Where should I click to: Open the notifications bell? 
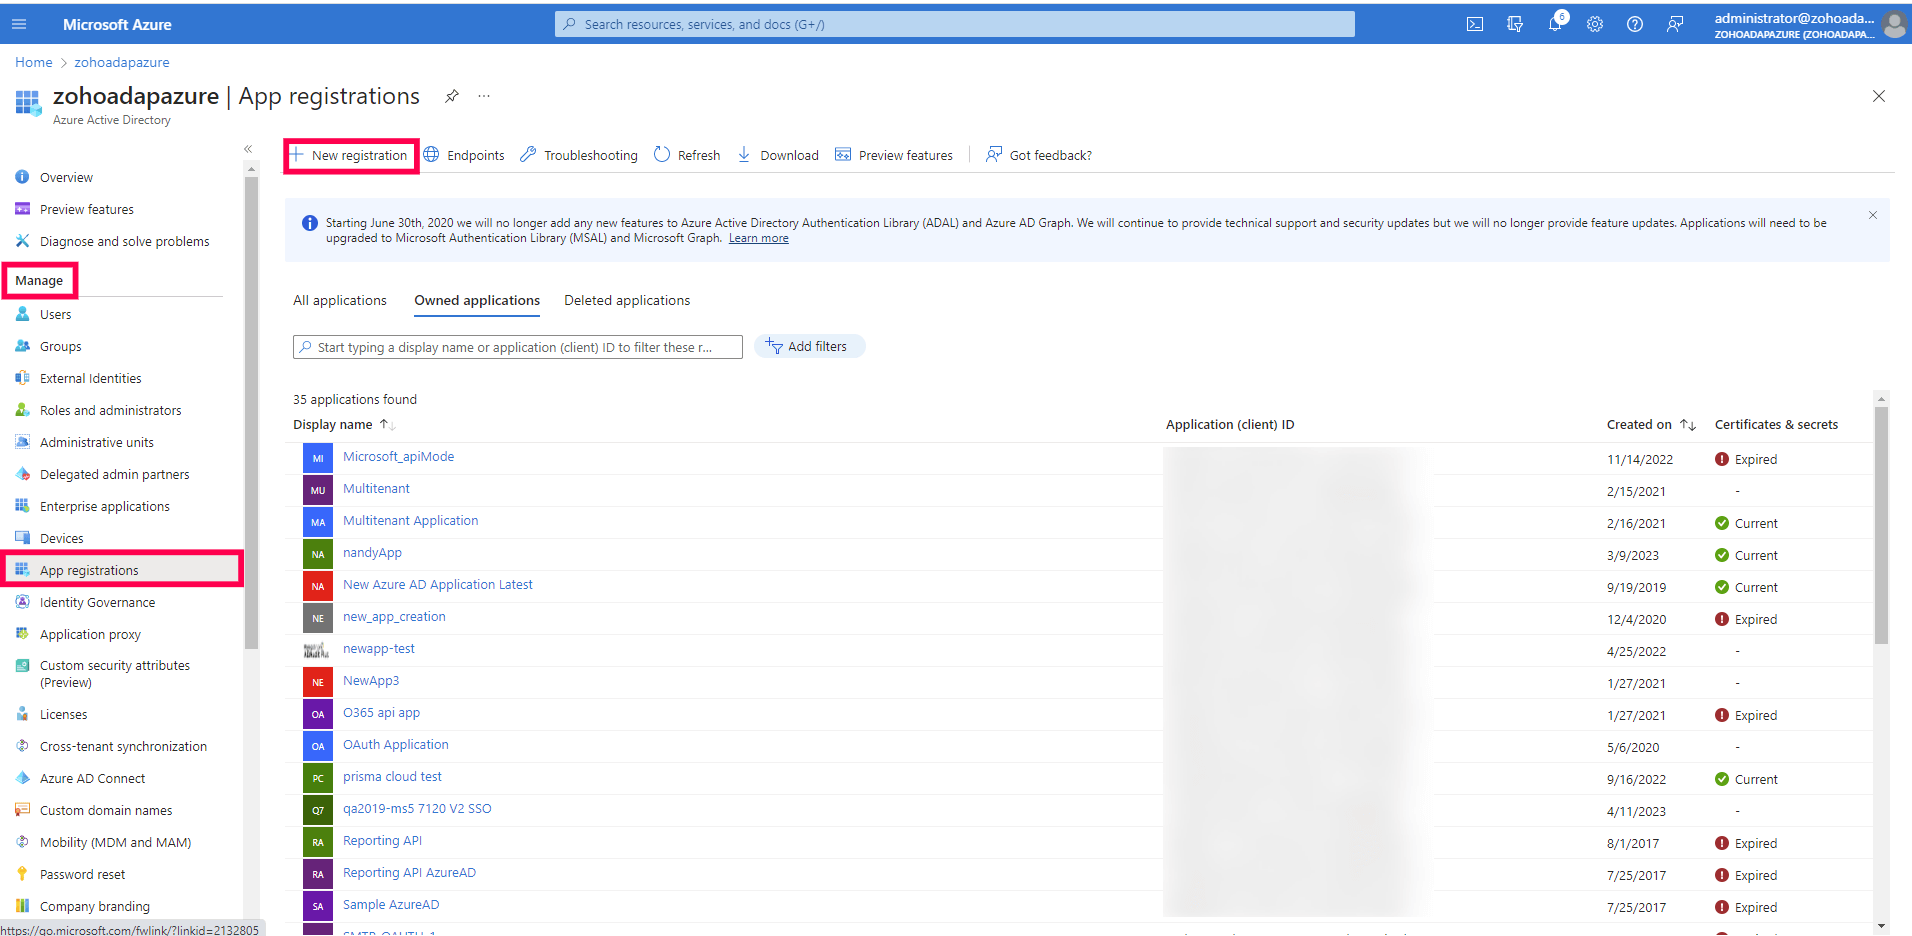(x=1555, y=24)
